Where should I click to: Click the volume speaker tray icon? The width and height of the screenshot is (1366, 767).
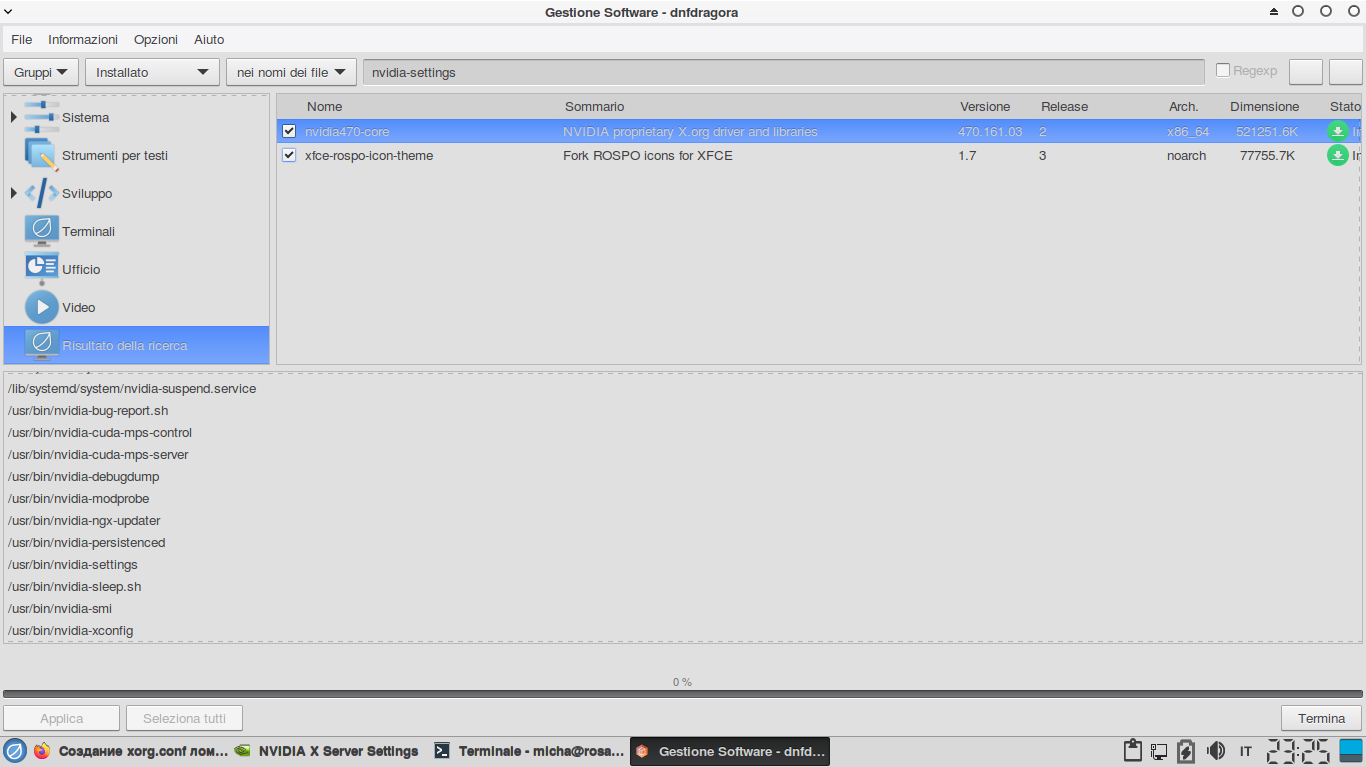[1216, 751]
